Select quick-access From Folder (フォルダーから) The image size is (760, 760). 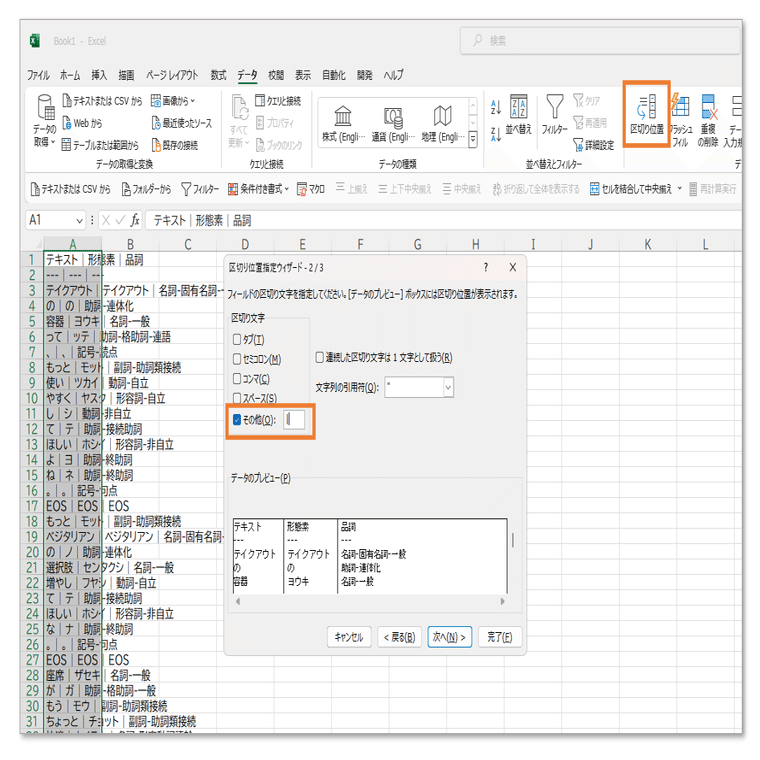146,189
